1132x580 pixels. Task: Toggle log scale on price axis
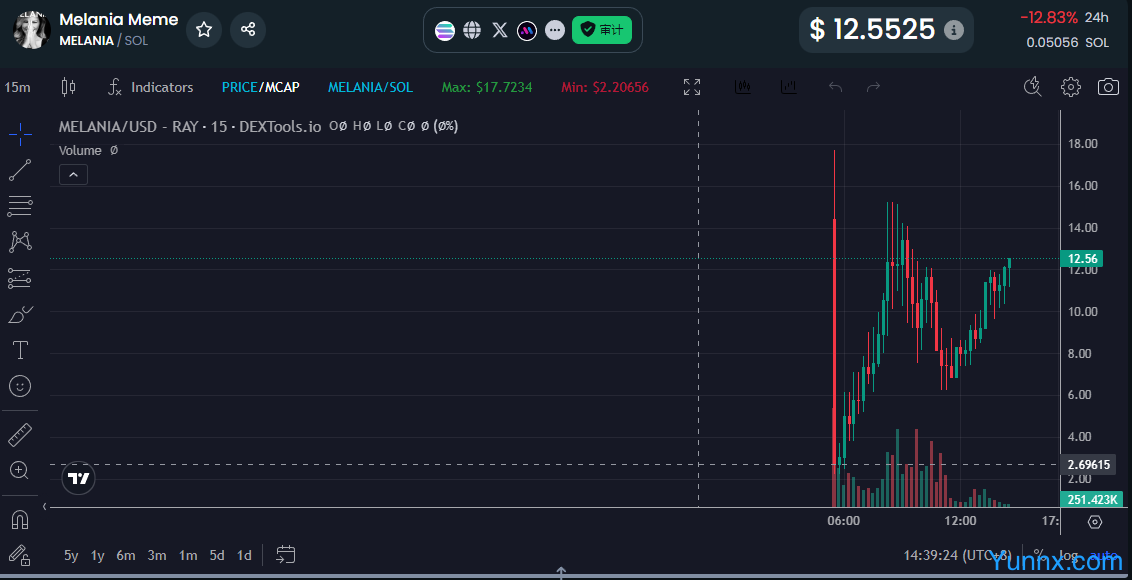(x=1070, y=554)
